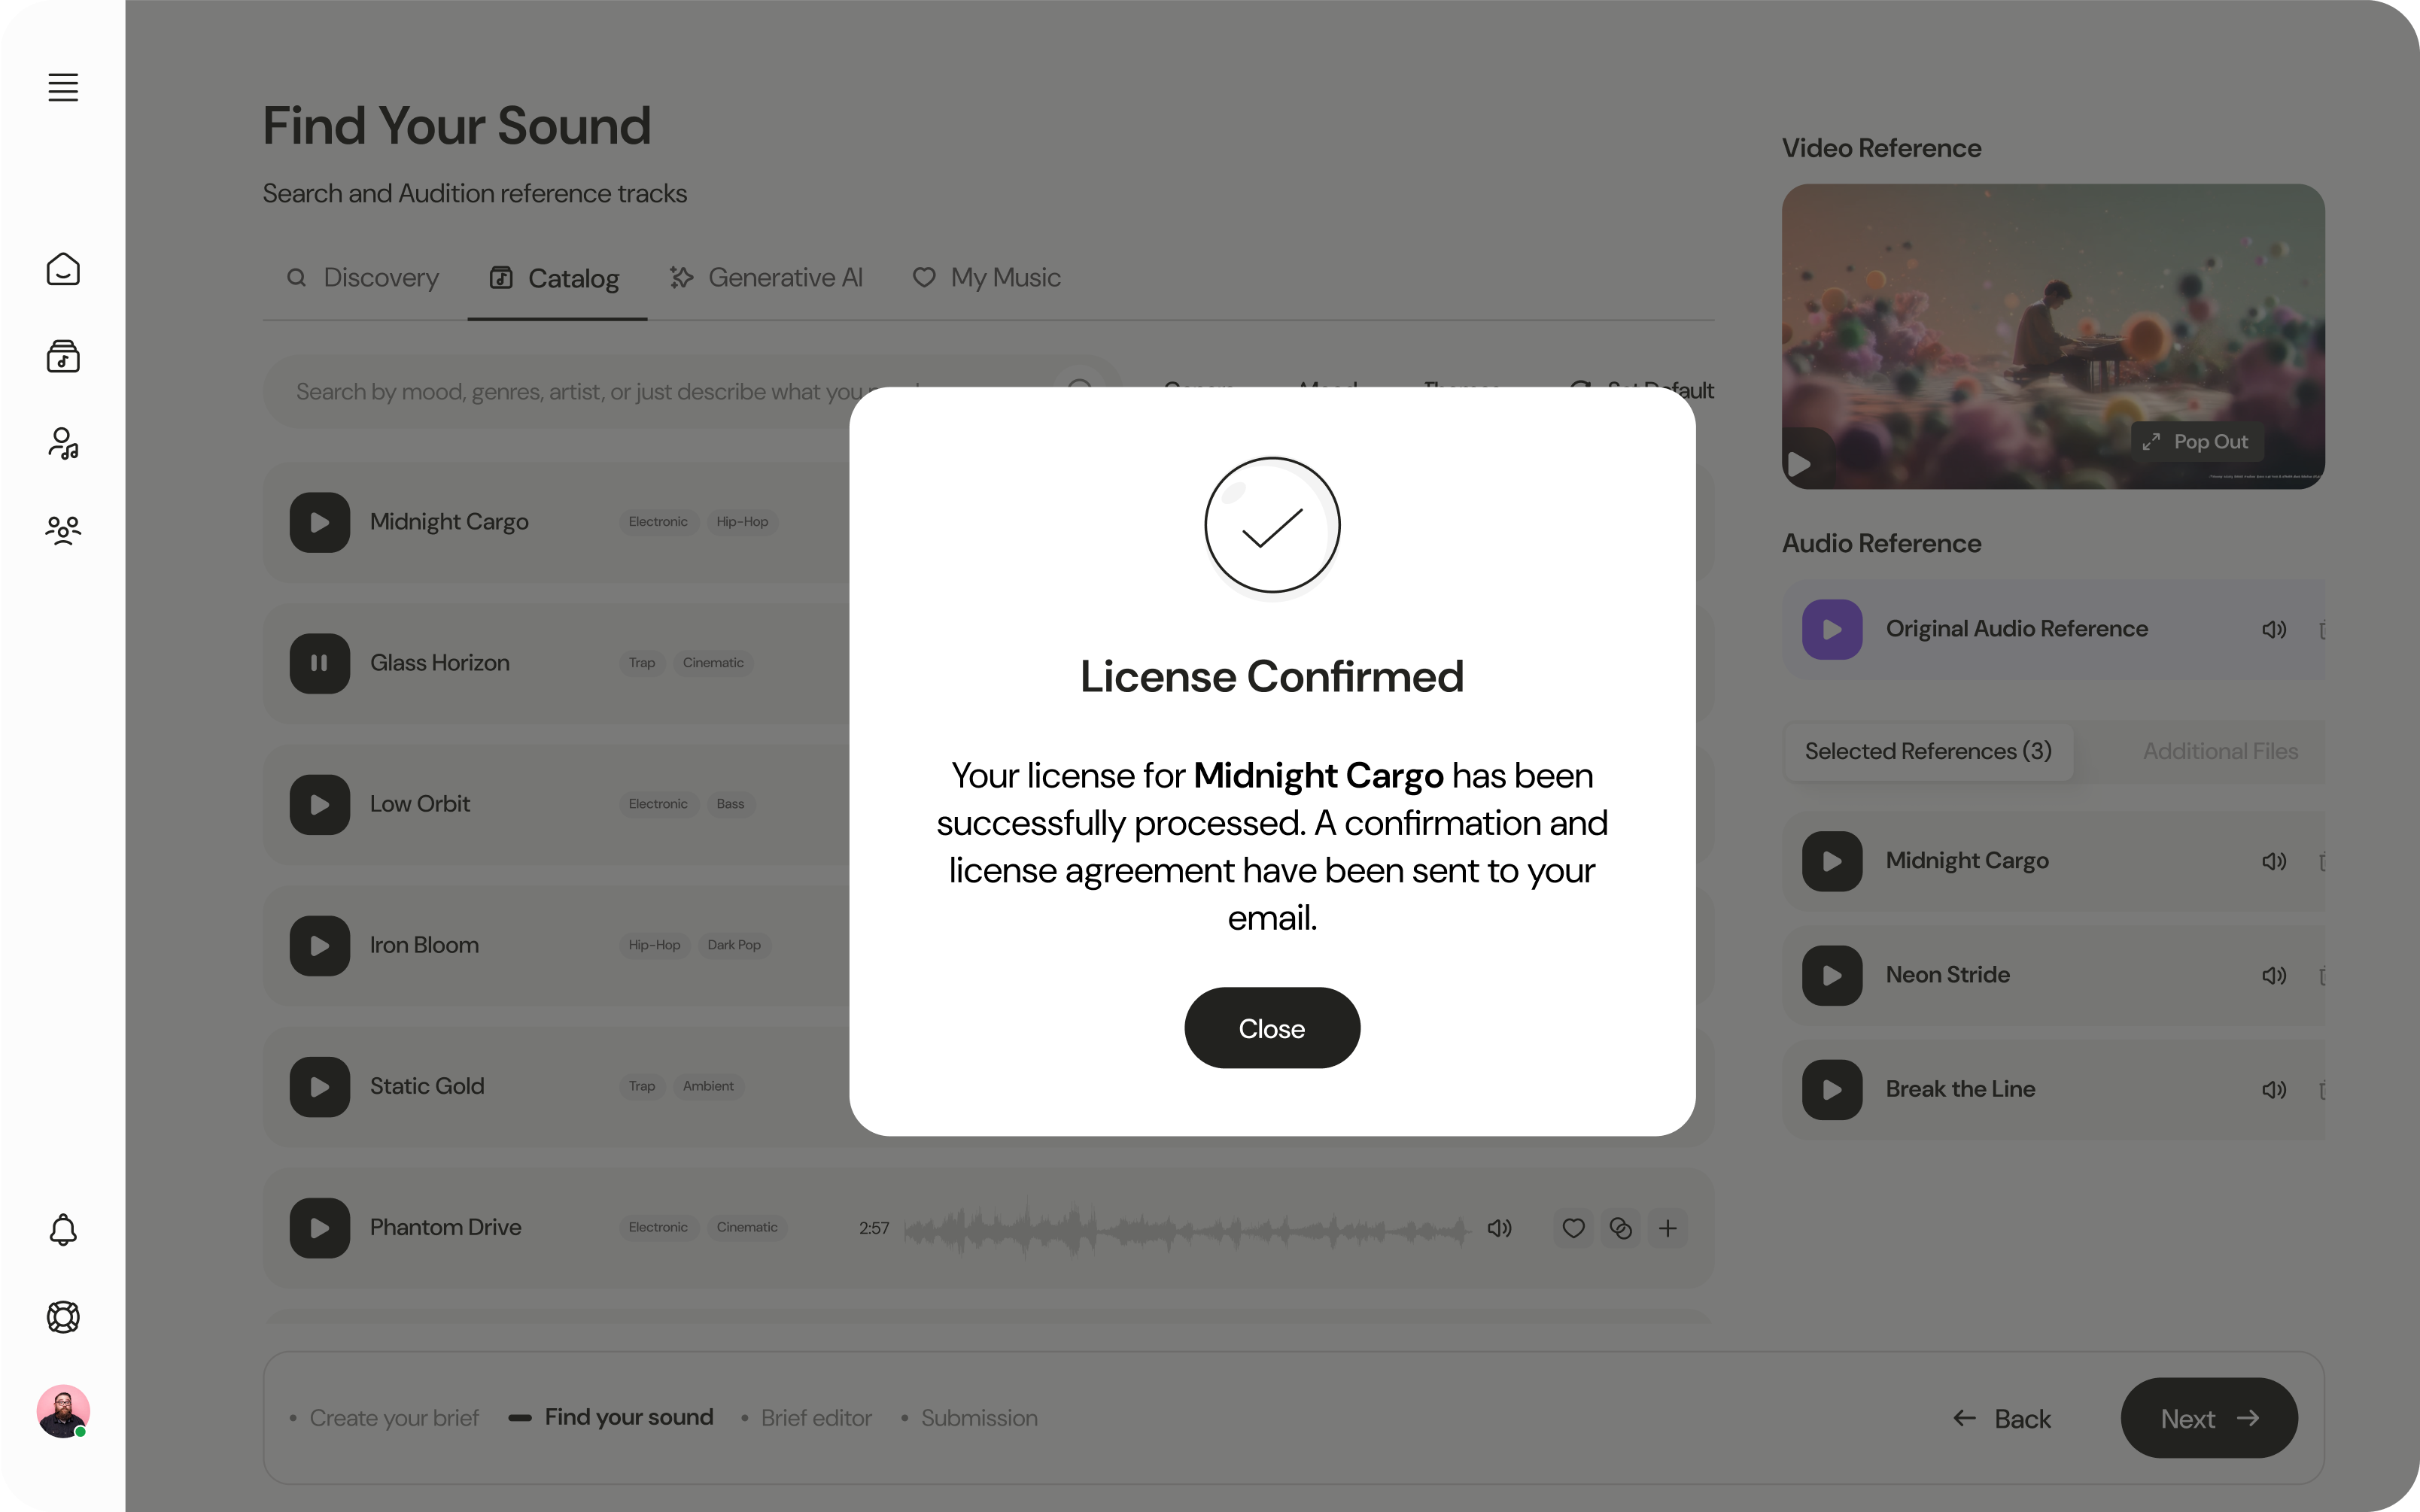Close the License Confirmed dialog
This screenshot has width=2420, height=1512.
pos(1271,1027)
